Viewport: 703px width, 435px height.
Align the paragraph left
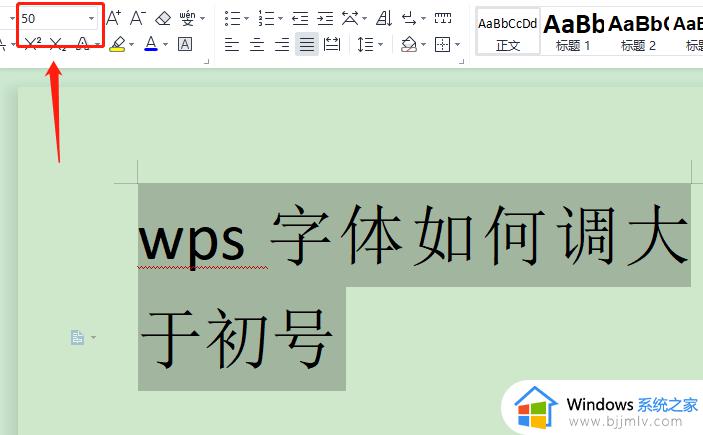tap(232, 44)
